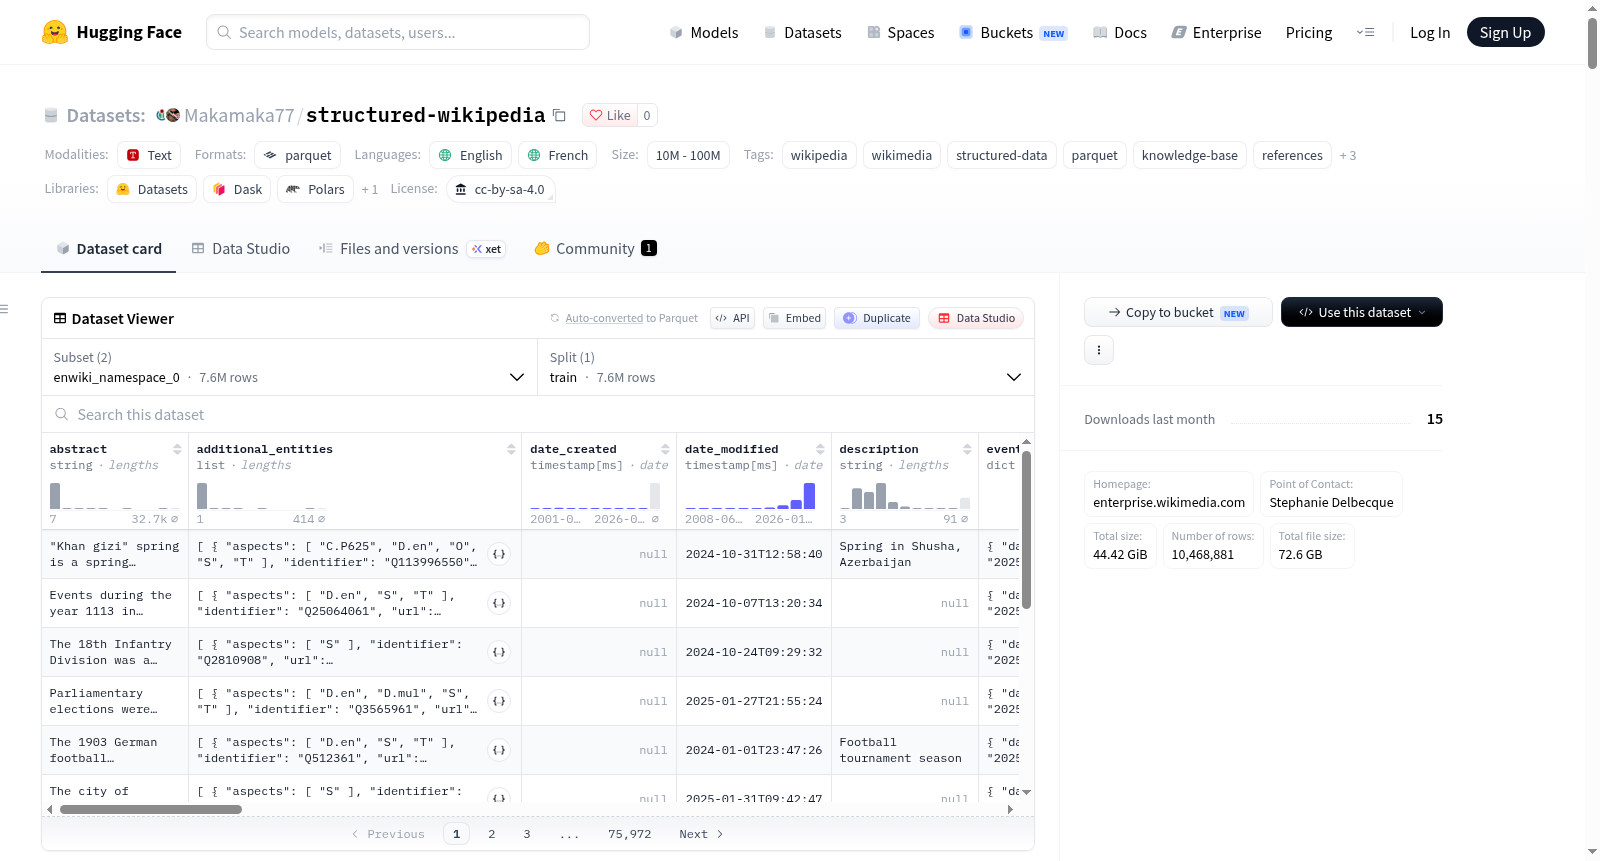1600x861 pixels.
Task: Click the page vertical scrollbar thumb
Action: (x=1592, y=43)
